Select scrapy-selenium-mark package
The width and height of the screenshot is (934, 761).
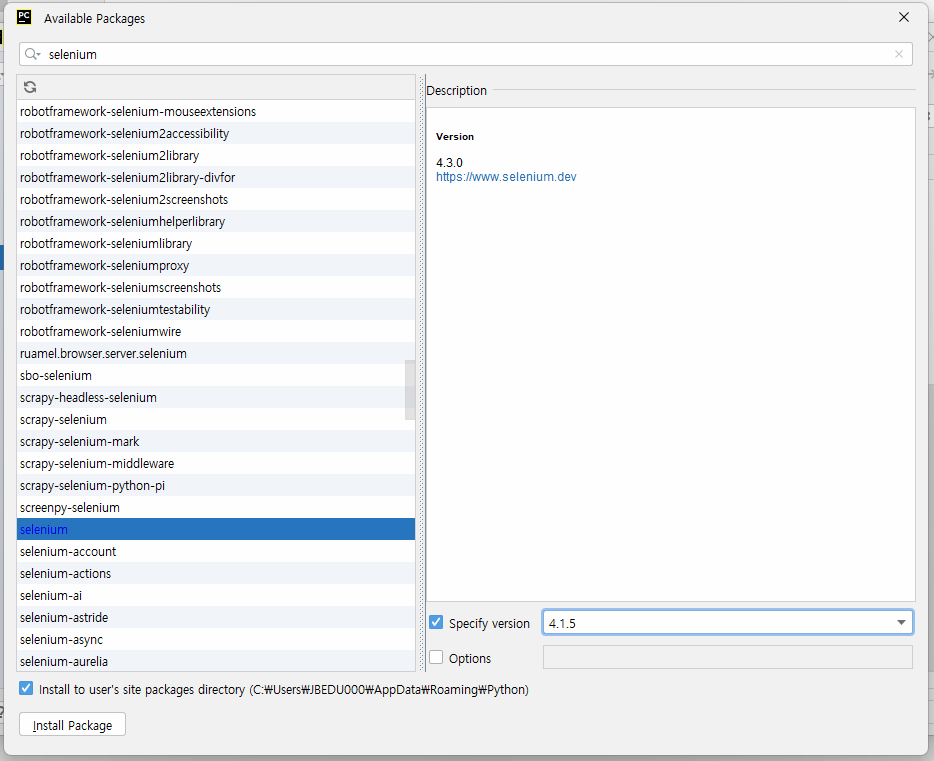click(216, 442)
